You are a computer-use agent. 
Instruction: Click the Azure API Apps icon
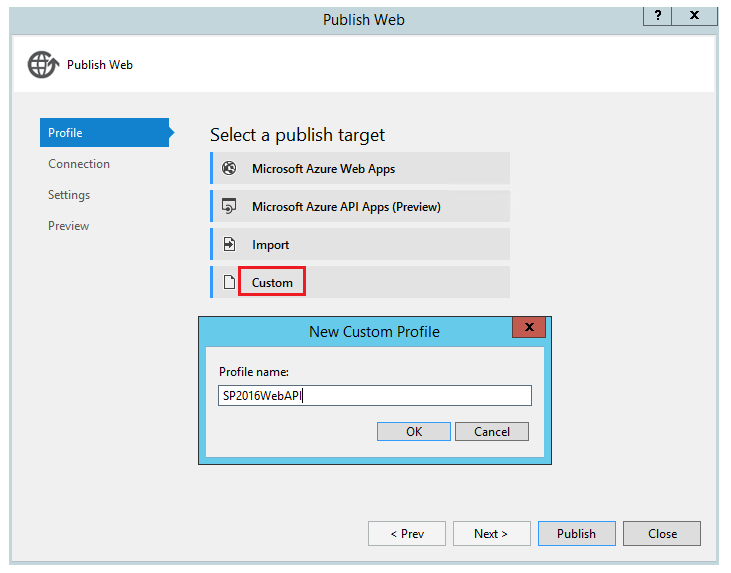pyautogui.click(x=229, y=206)
